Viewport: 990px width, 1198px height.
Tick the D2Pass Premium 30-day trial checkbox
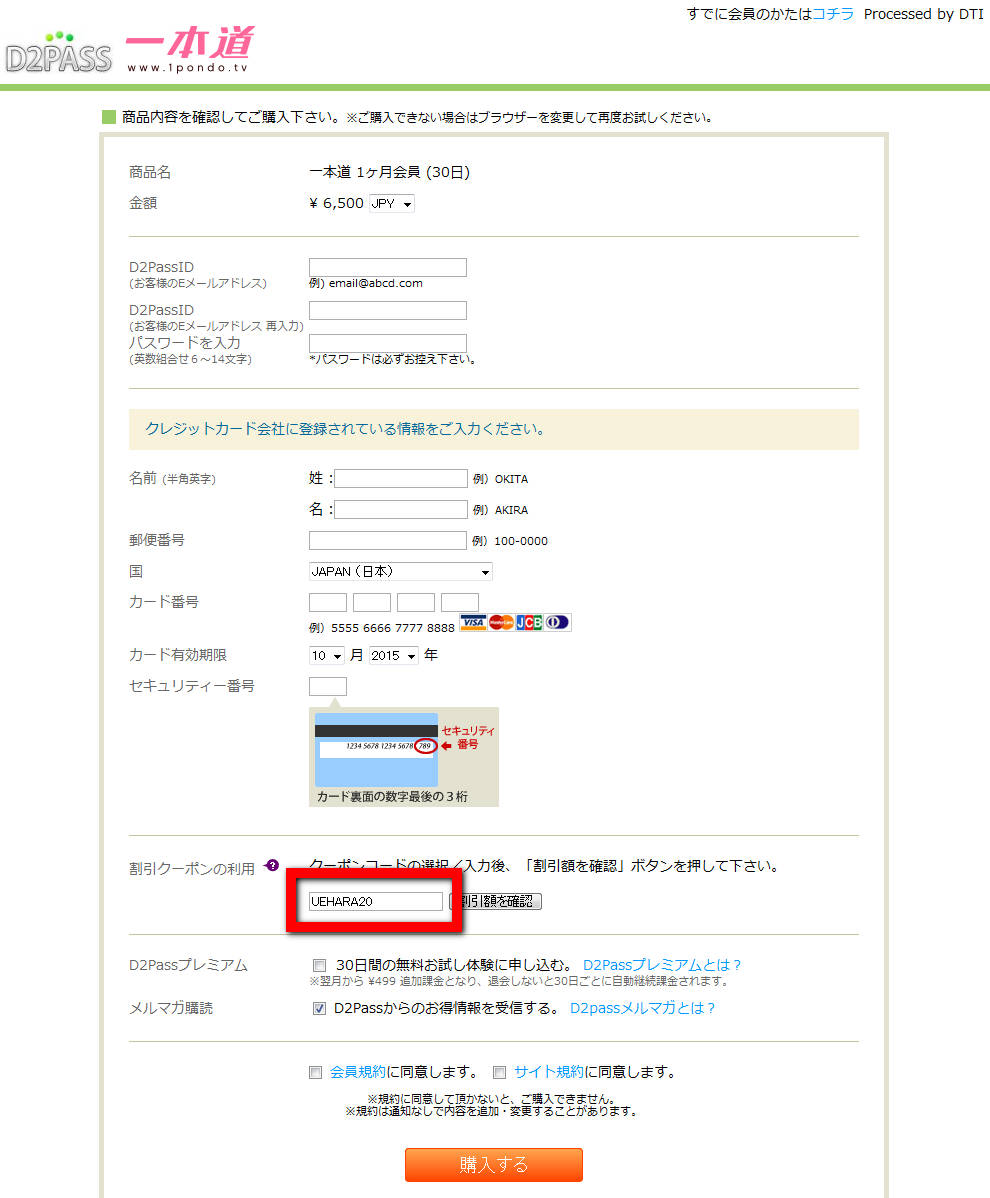tap(319, 965)
